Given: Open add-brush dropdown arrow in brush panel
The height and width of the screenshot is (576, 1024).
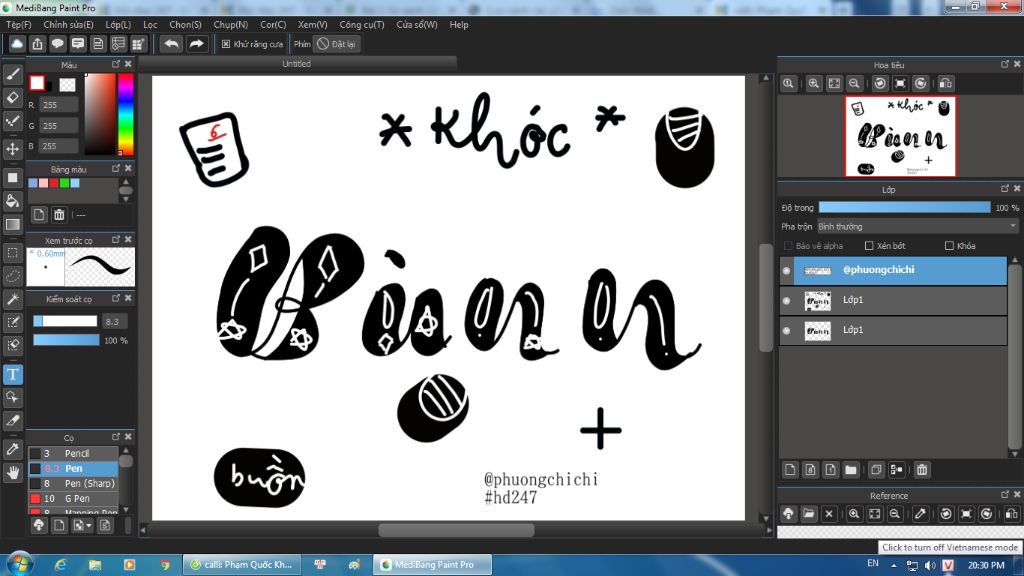Looking at the screenshot, I should [x=89, y=525].
